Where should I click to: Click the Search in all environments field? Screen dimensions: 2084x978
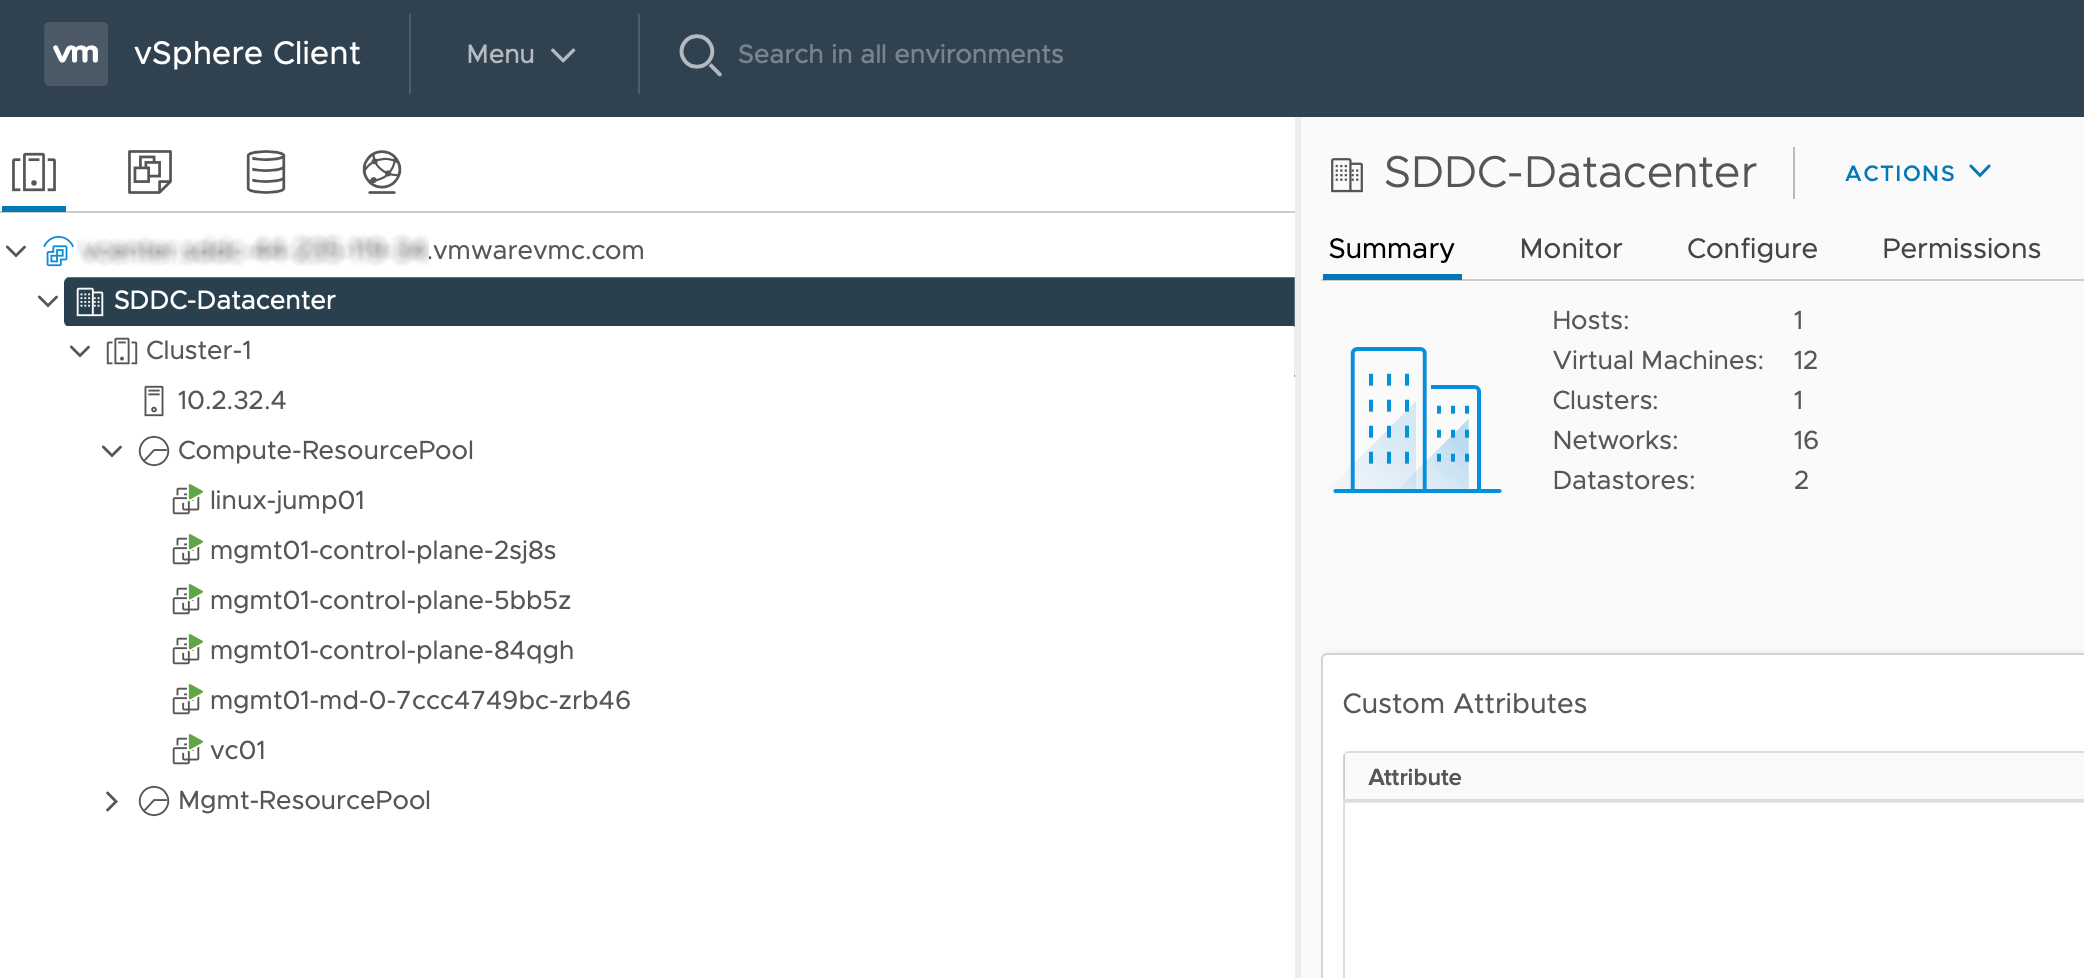click(x=900, y=54)
